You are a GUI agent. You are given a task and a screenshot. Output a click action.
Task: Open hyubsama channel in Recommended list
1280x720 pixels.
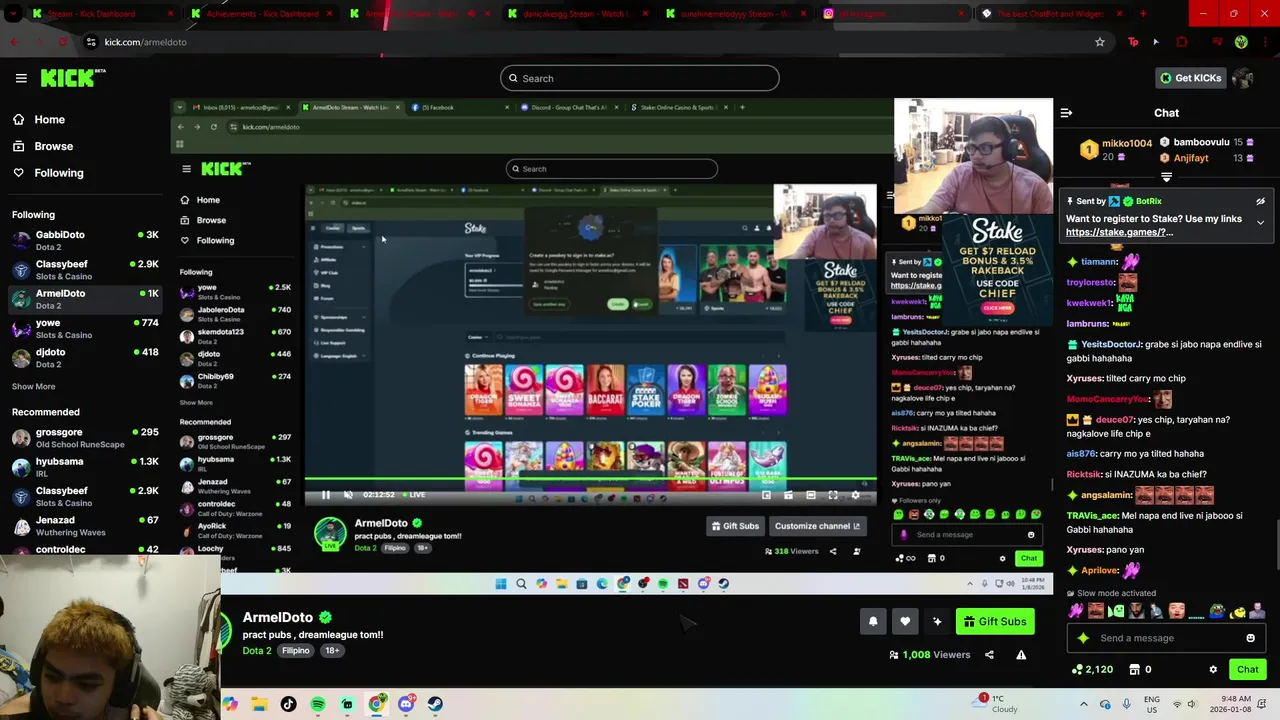[85, 467]
